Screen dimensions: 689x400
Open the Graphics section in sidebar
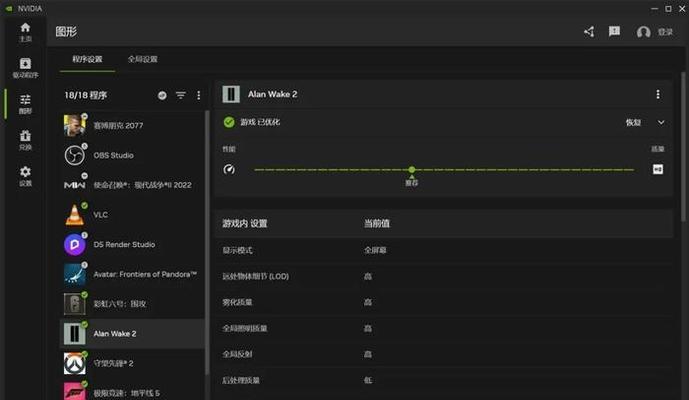pos(25,104)
